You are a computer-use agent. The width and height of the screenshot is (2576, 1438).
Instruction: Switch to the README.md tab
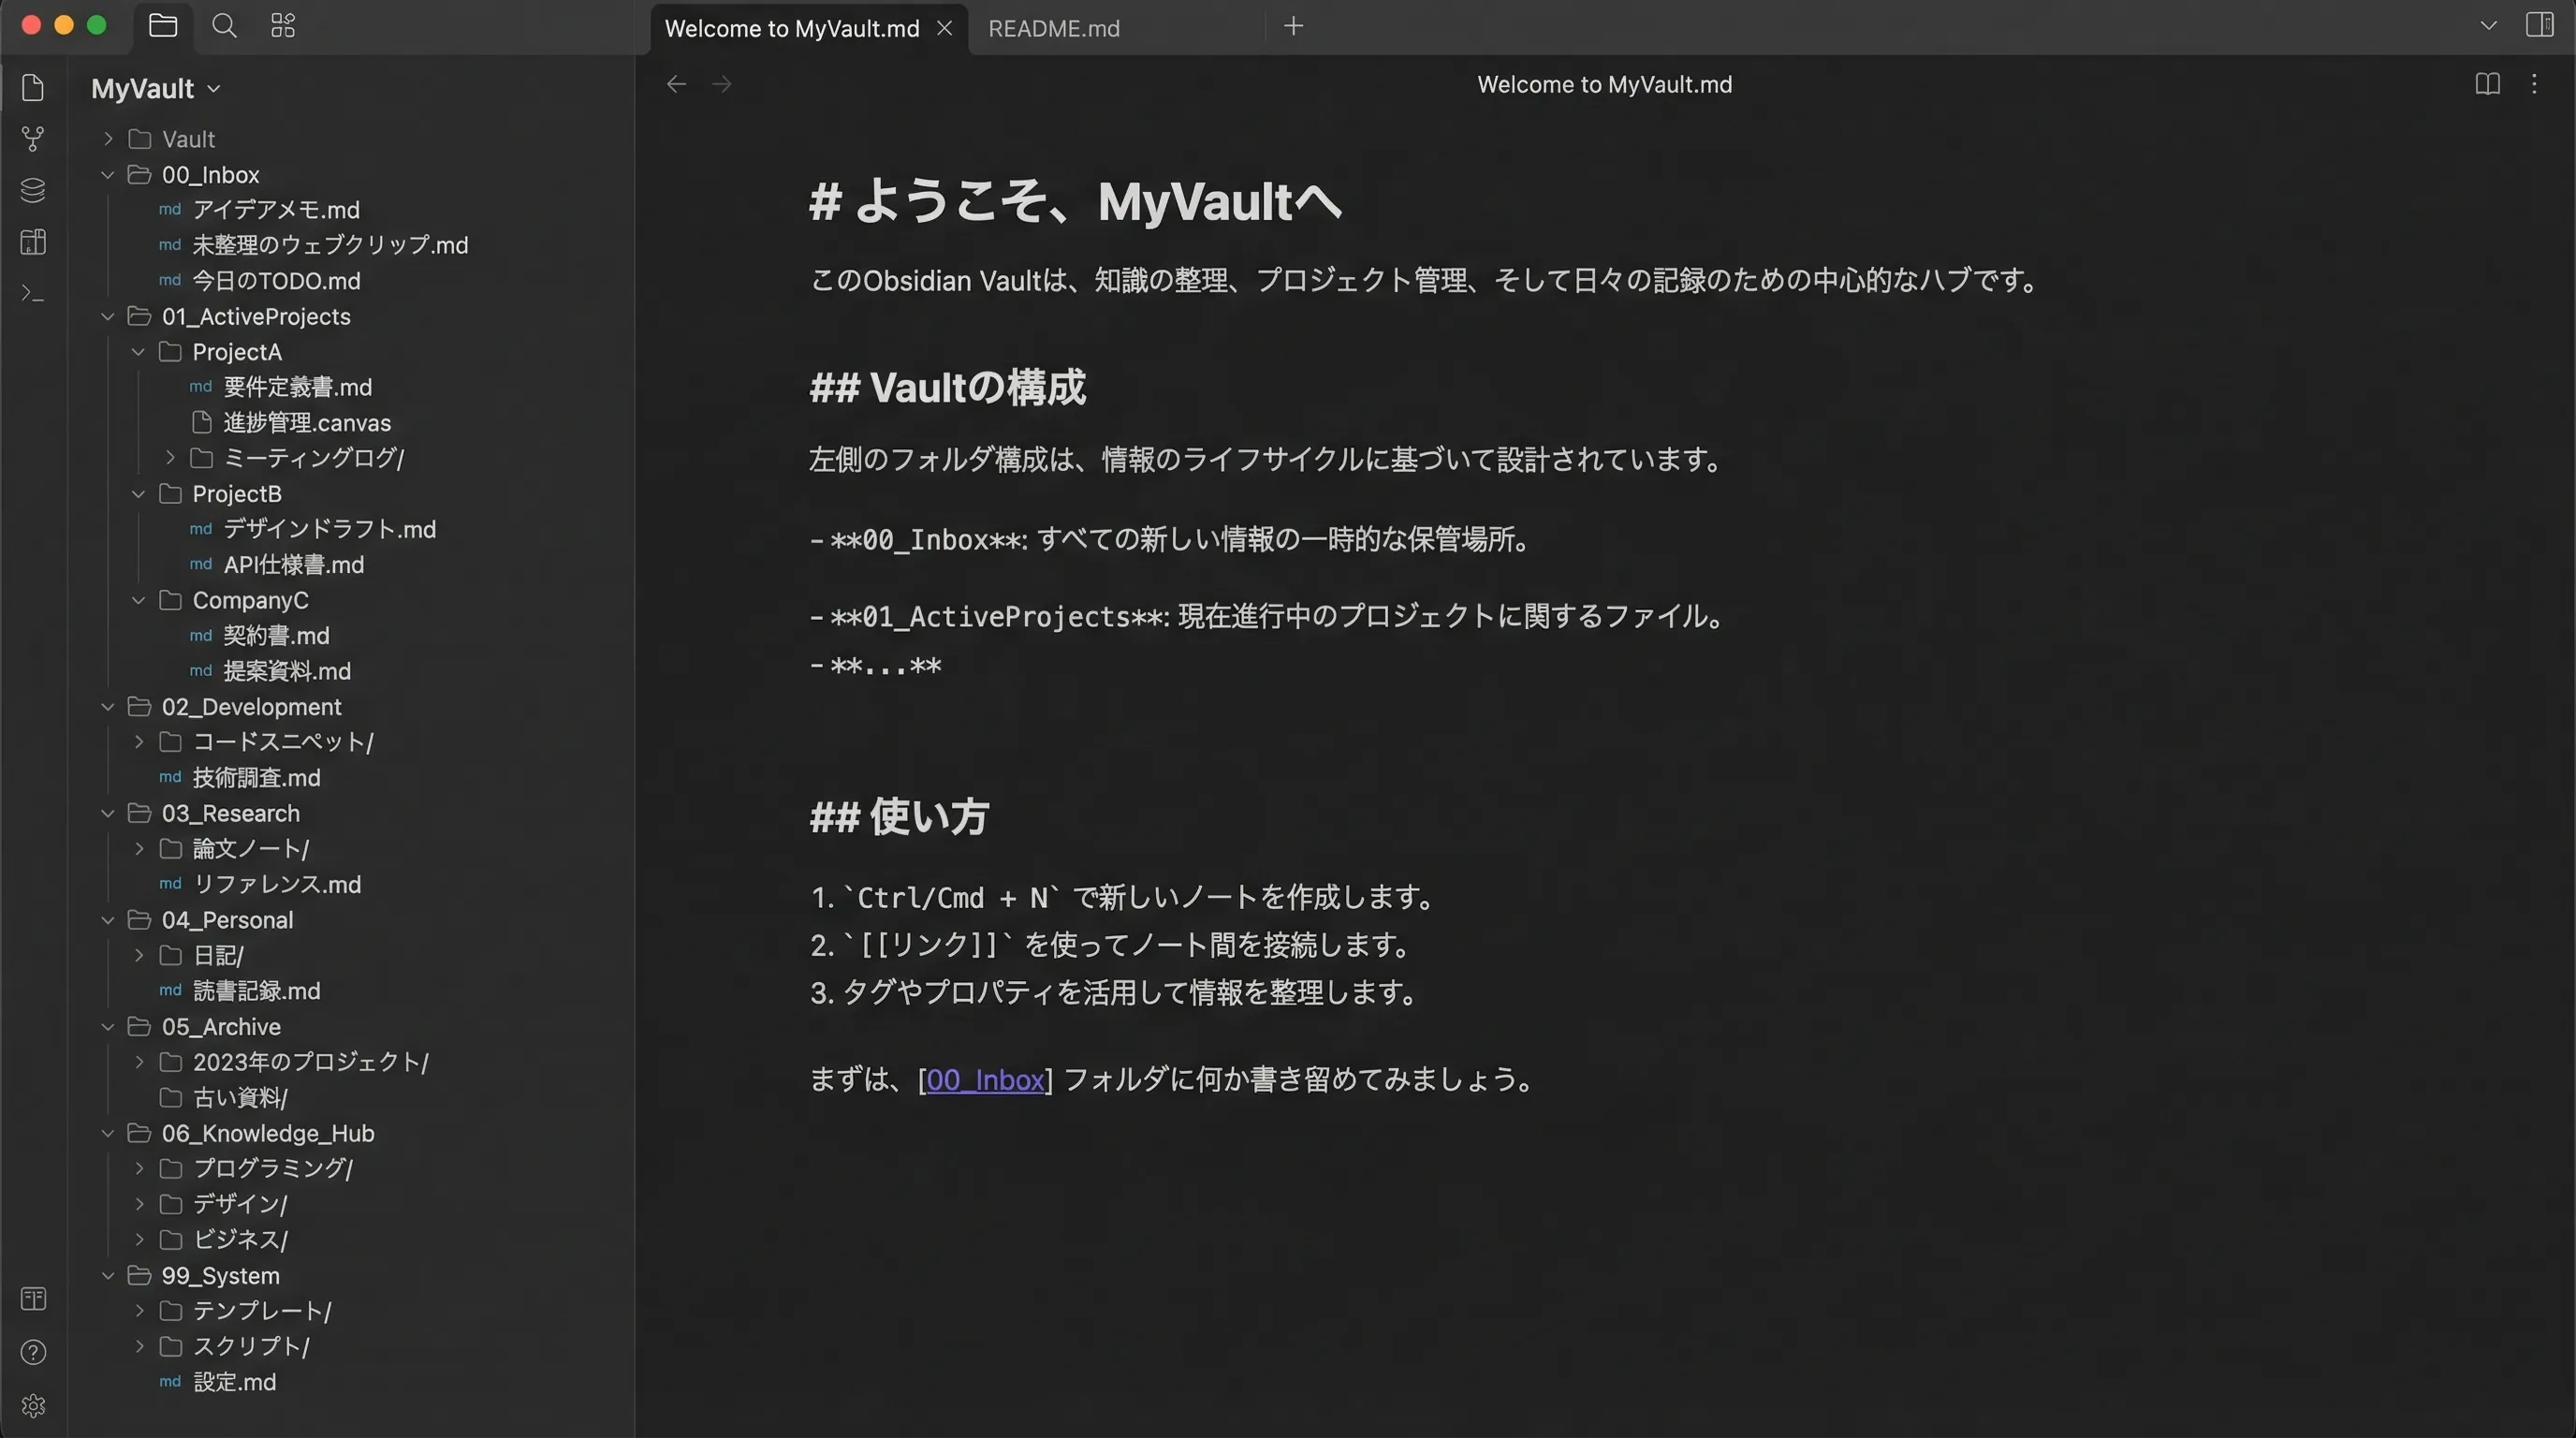pyautogui.click(x=1053, y=28)
